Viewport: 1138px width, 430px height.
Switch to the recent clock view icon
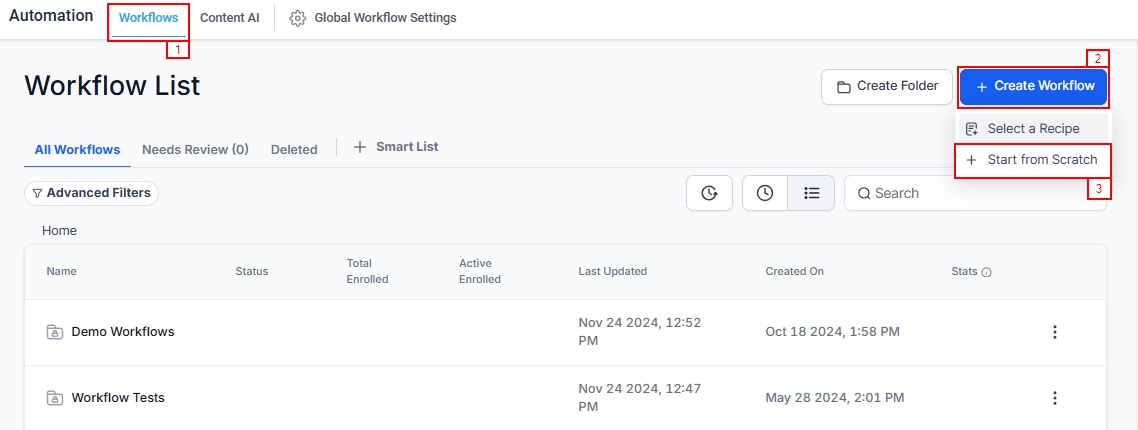coord(765,193)
